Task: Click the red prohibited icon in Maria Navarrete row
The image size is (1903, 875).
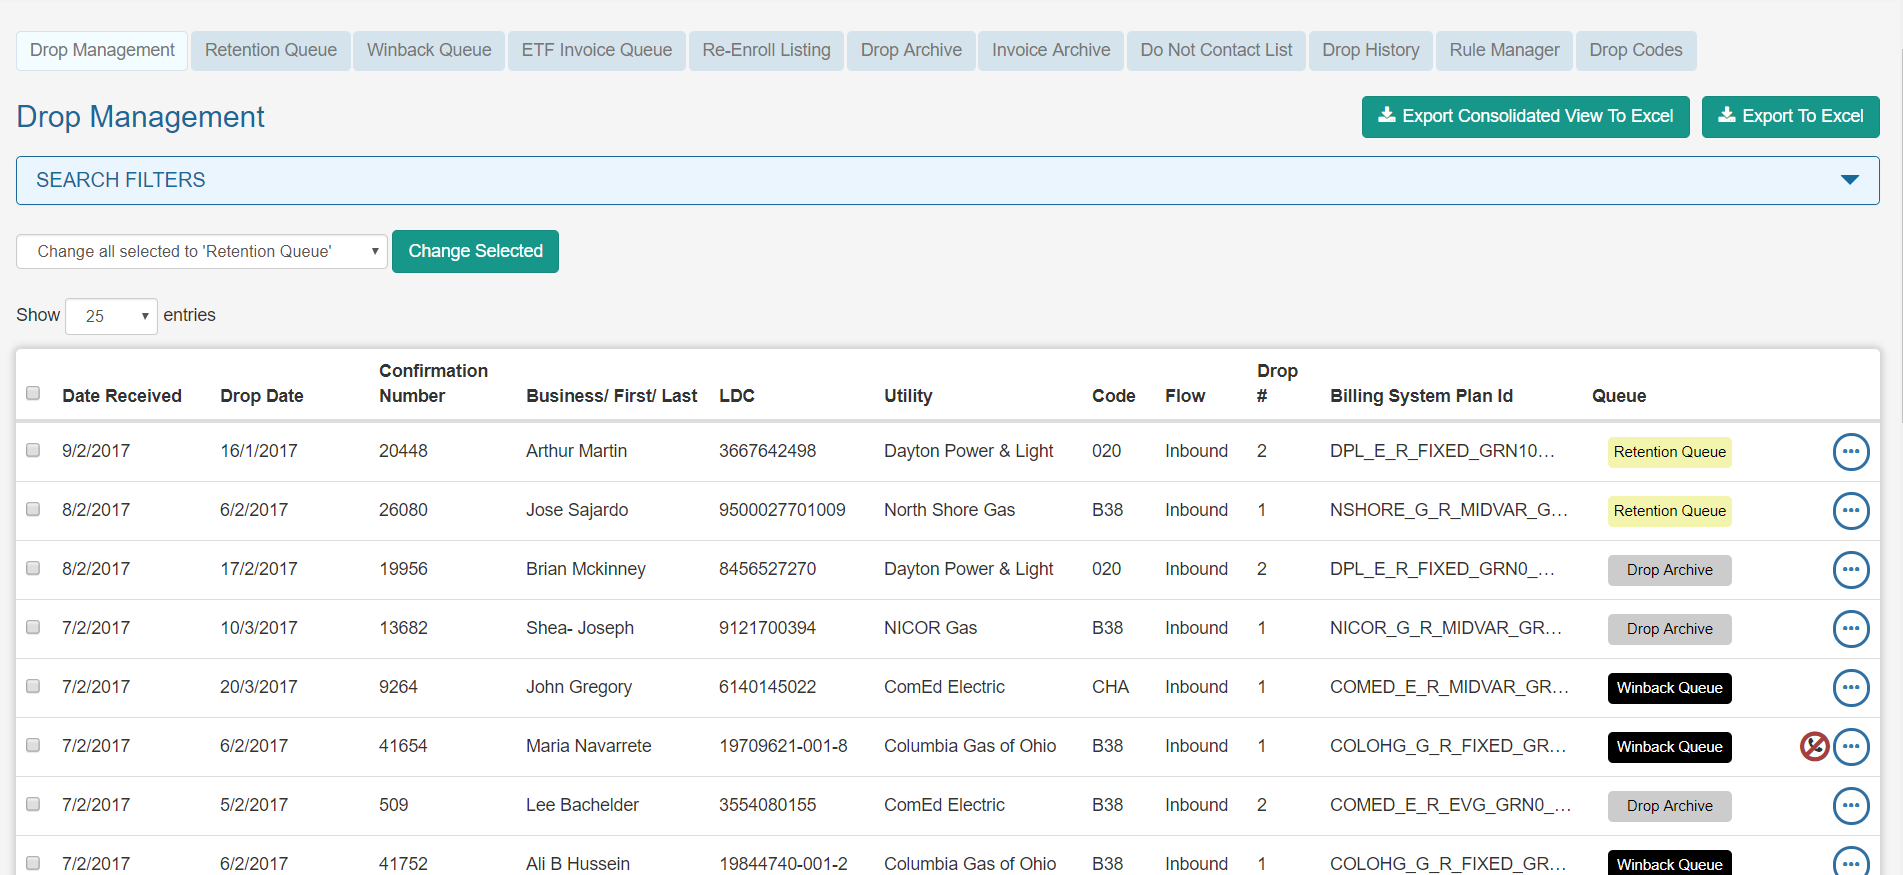Action: pos(1814,747)
